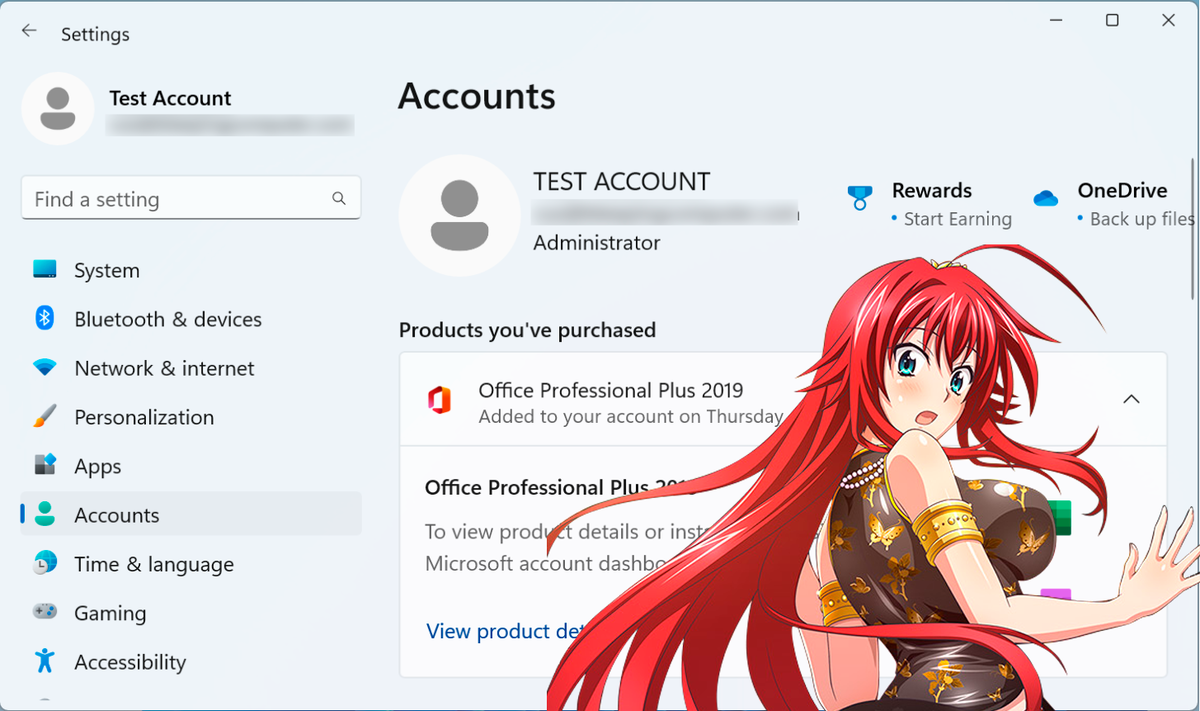The height and width of the screenshot is (711, 1200).
Task: Go to Network & internet
Action: pyautogui.click(x=190, y=368)
